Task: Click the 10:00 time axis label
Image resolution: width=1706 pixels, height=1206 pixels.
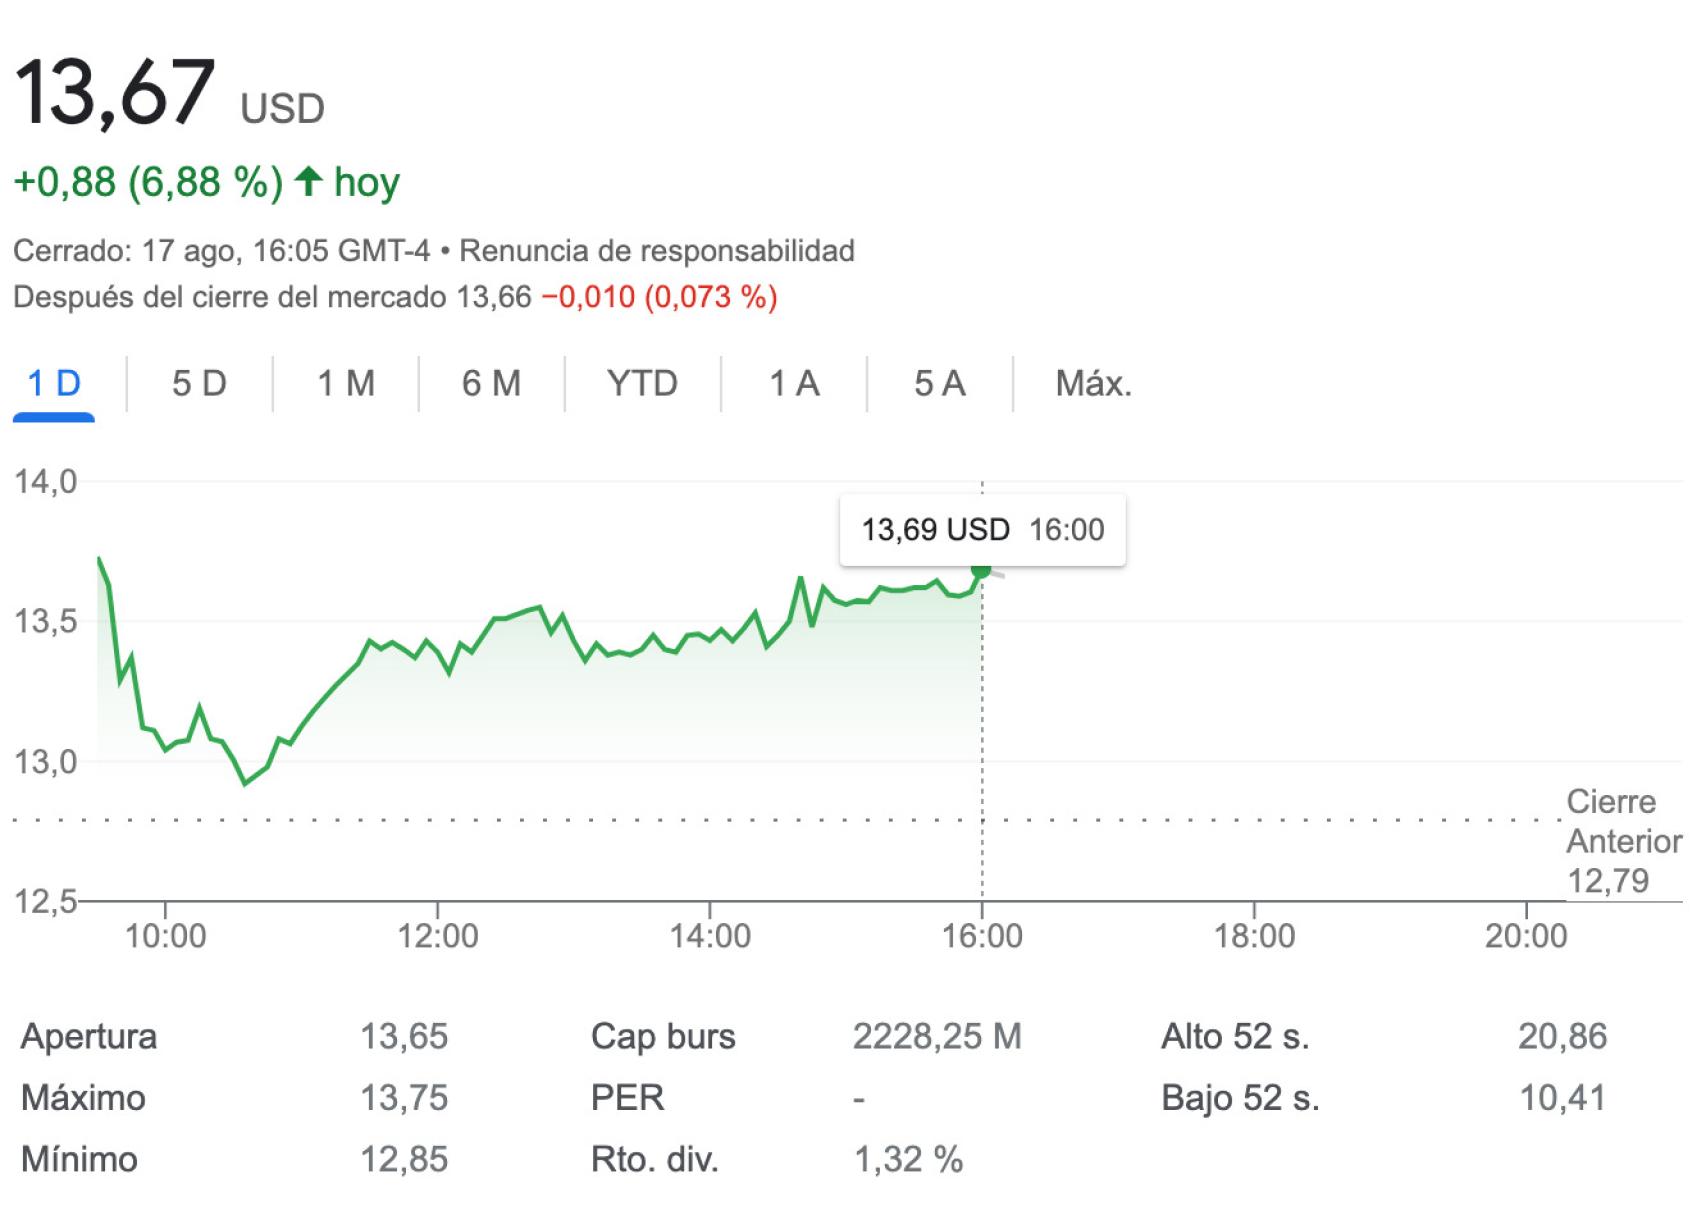Action: (165, 936)
